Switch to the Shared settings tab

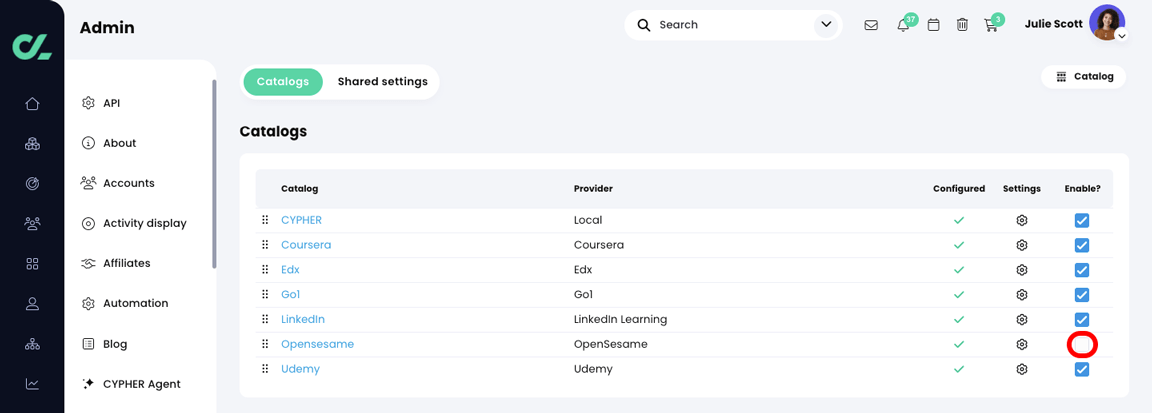(x=382, y=82)
